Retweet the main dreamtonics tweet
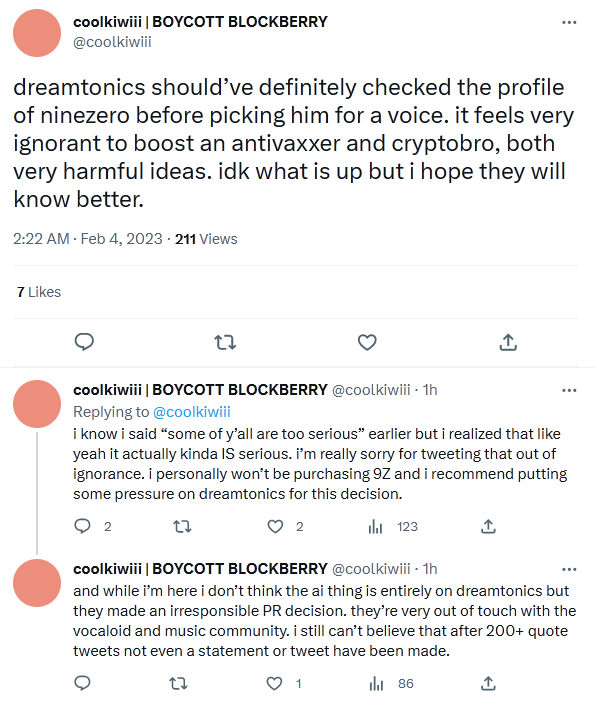 (x=225, y=342)
